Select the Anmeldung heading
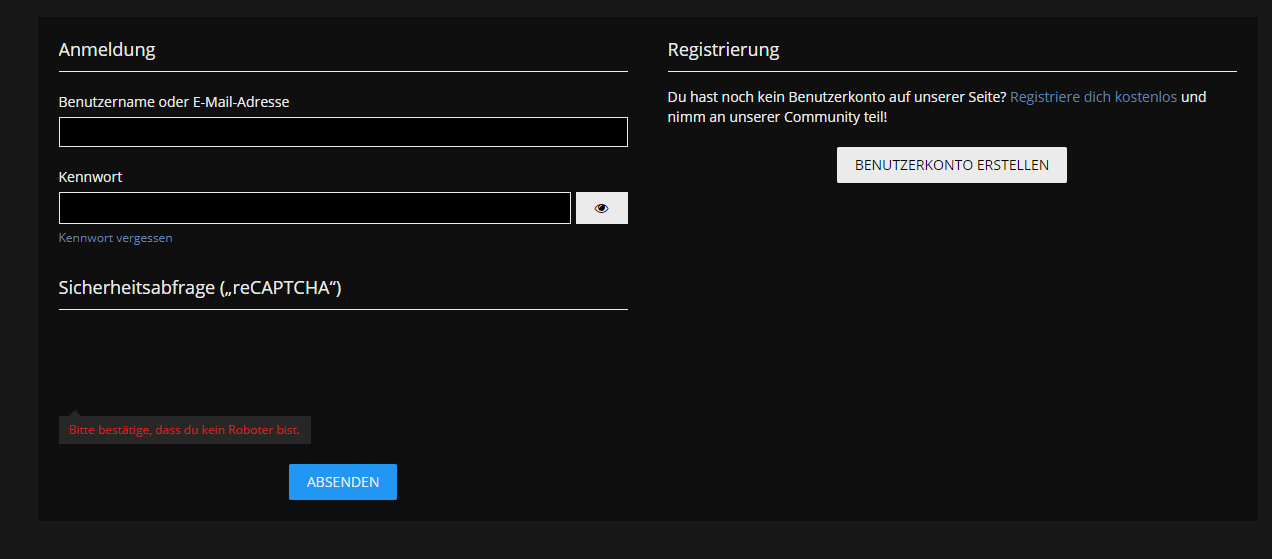1272x559 pixels. (107, 49)
